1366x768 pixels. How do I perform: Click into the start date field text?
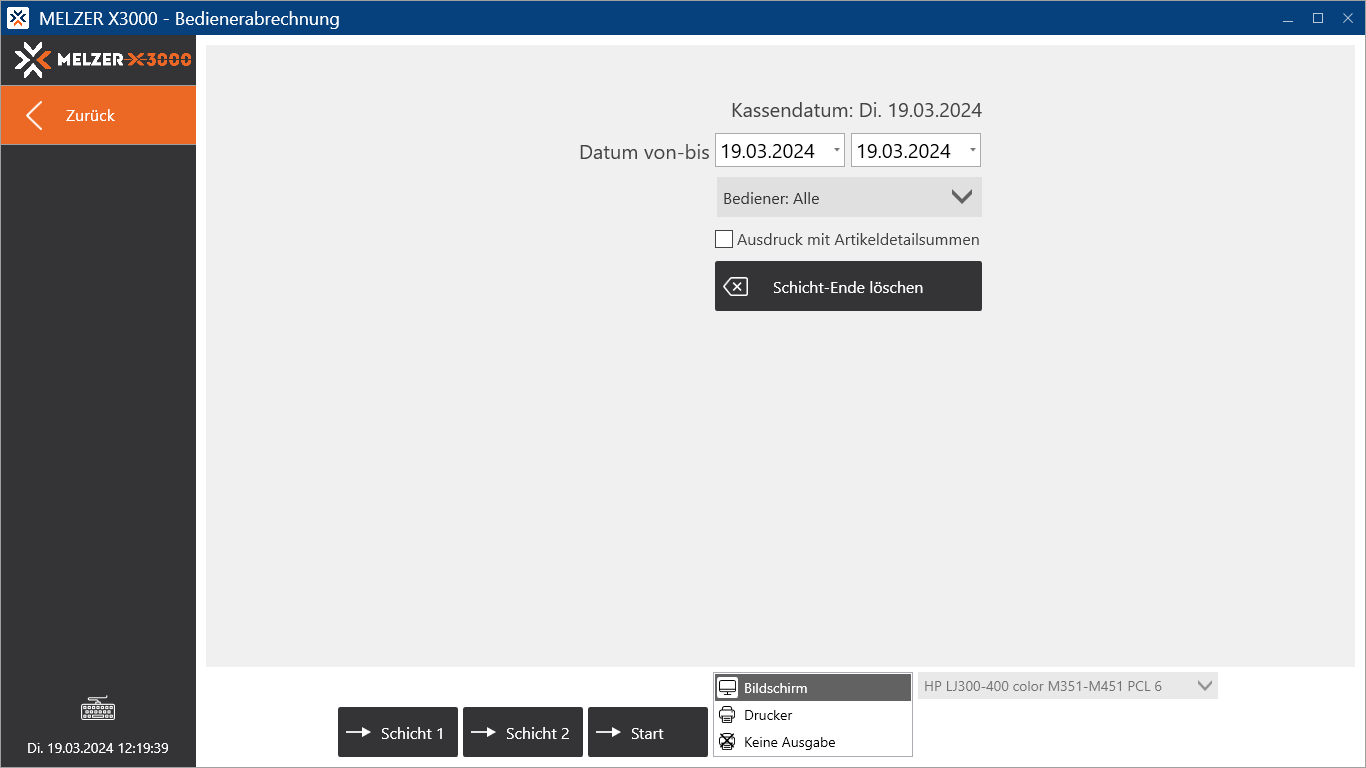pyautogui.click(x=768, y=151)
